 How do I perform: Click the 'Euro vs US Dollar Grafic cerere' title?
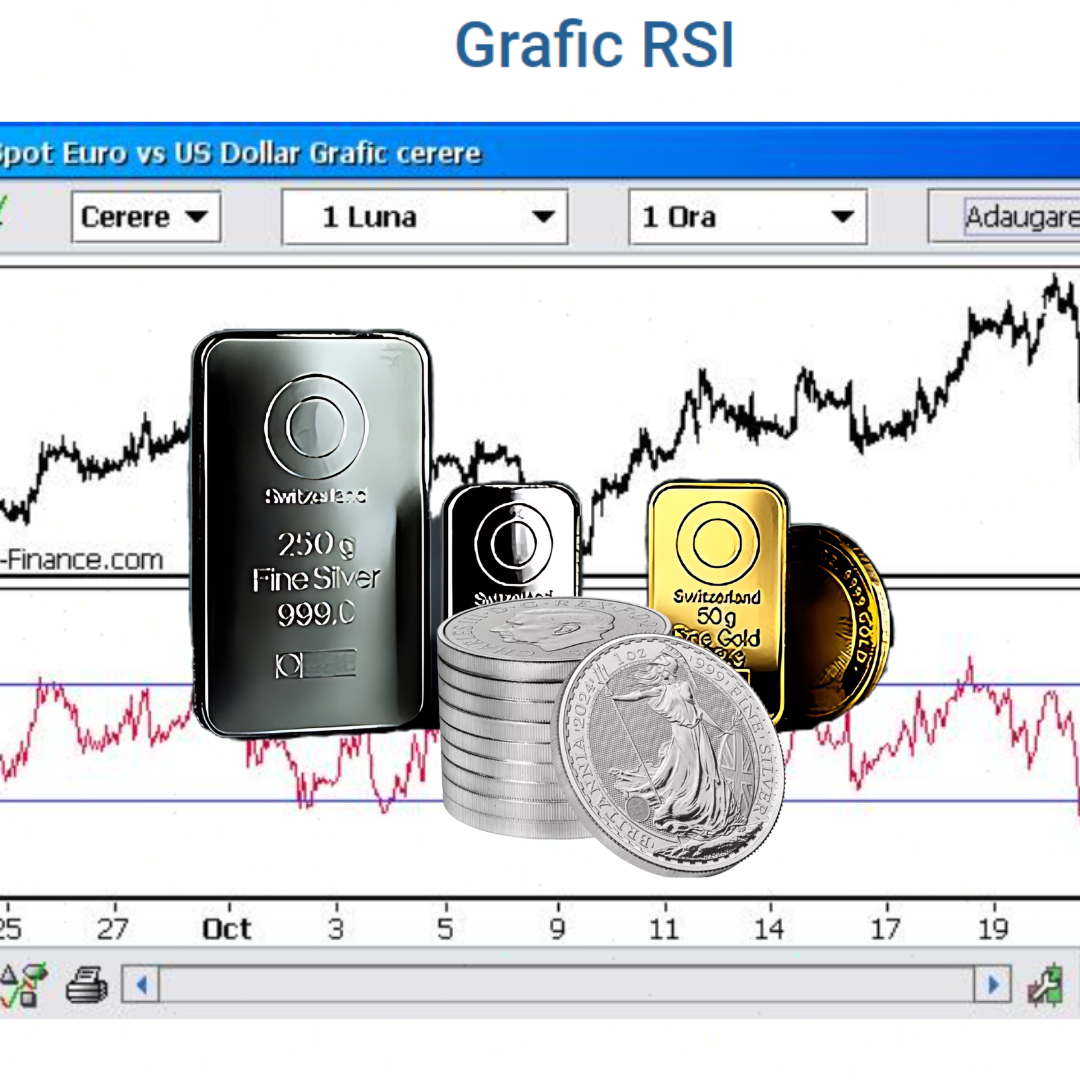272,153
